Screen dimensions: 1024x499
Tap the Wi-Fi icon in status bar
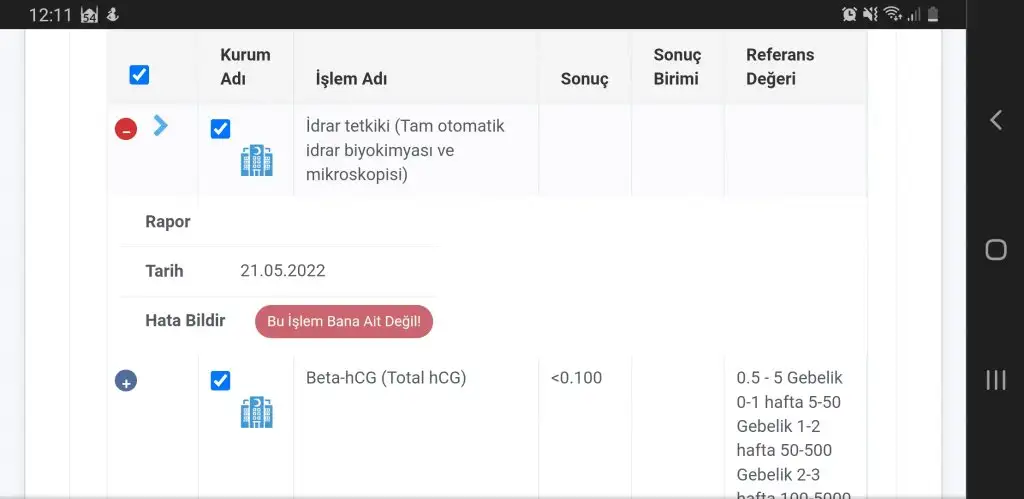click(891, 14)
